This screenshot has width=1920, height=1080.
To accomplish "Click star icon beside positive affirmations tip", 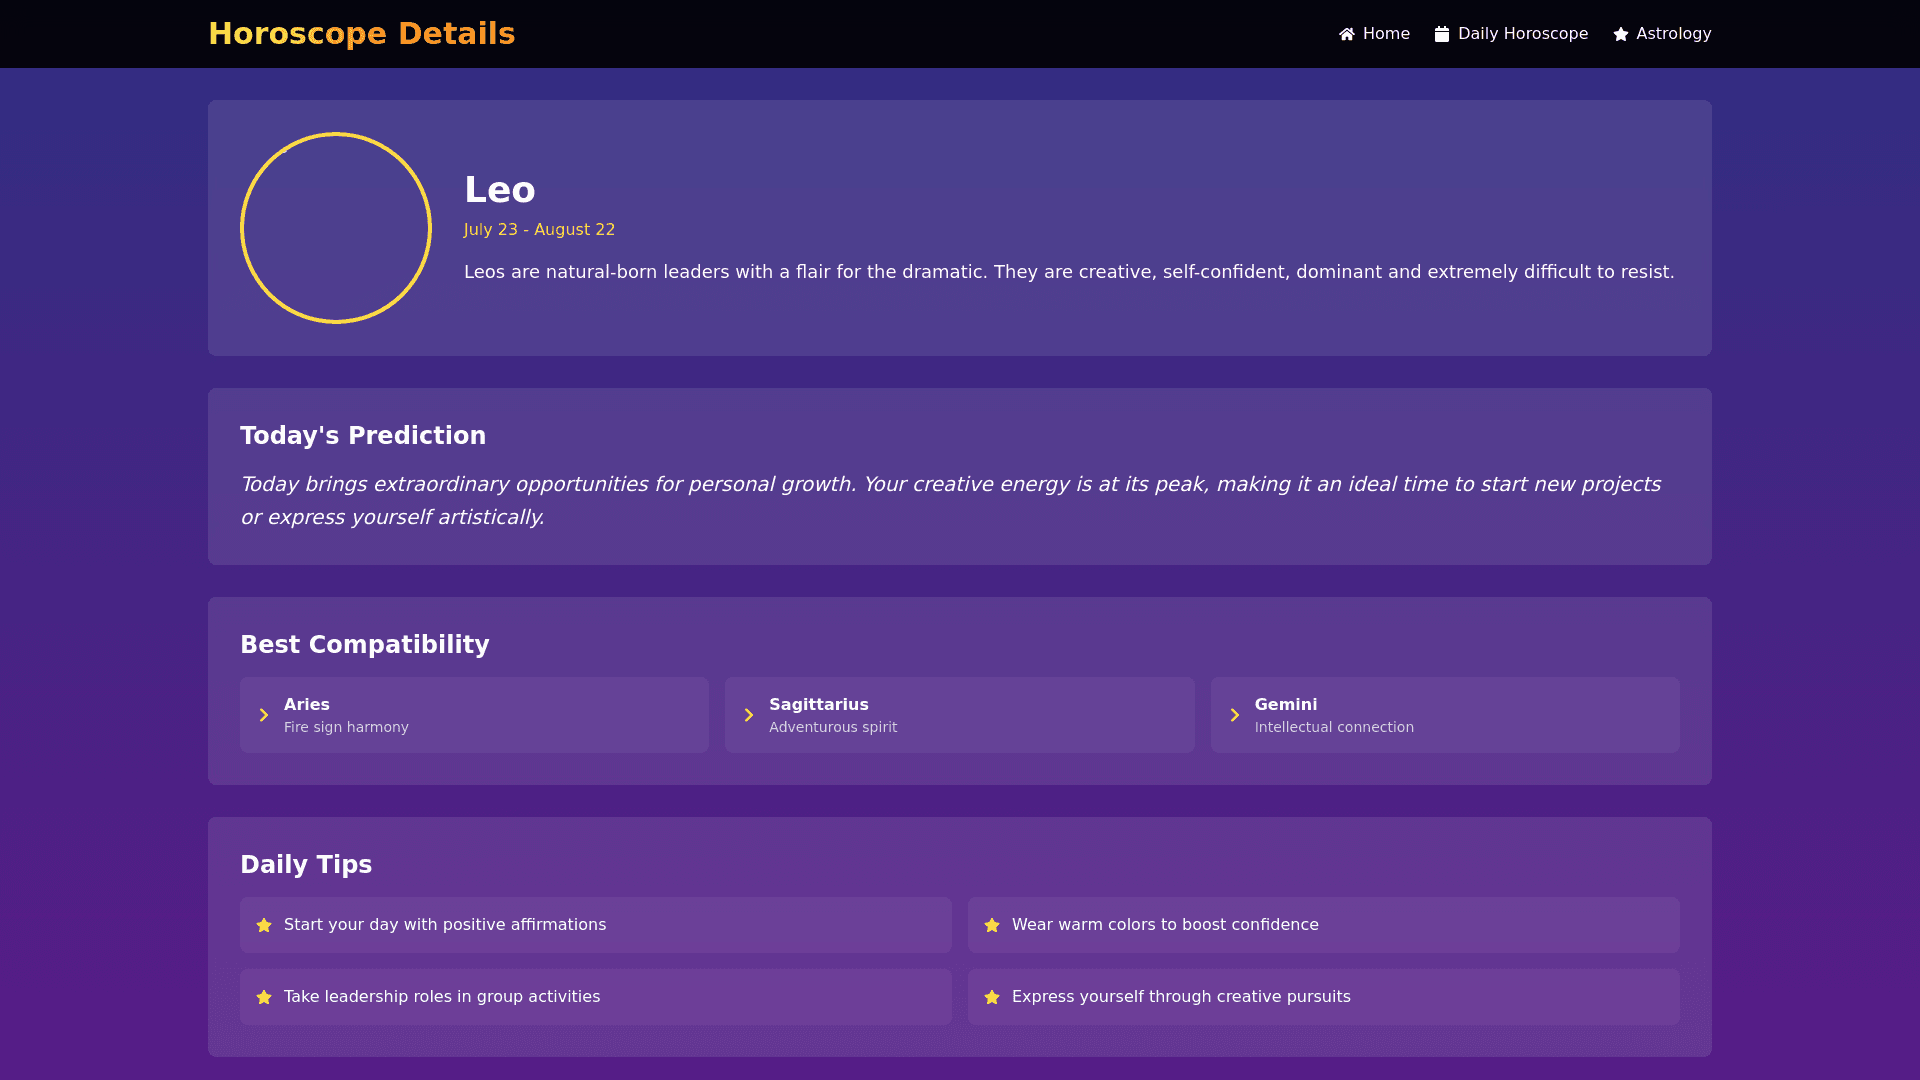I will coord(264,925).
